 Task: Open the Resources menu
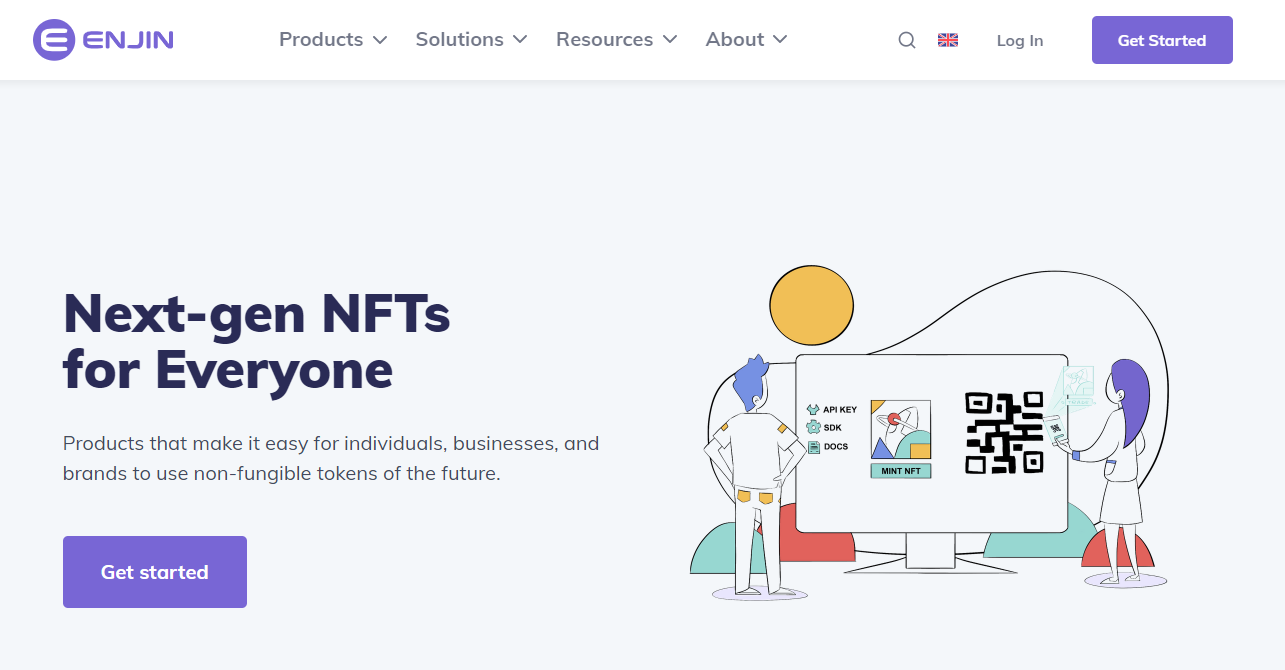click(616, 40)
